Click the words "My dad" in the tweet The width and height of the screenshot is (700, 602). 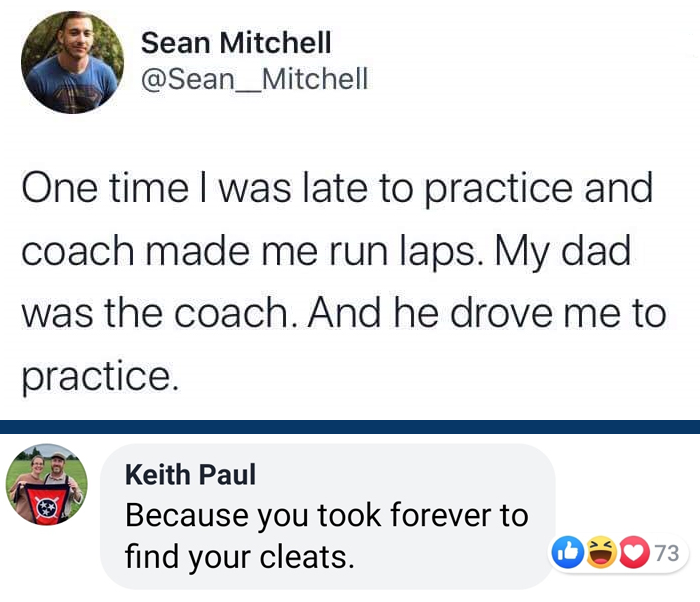pos(575,250)
